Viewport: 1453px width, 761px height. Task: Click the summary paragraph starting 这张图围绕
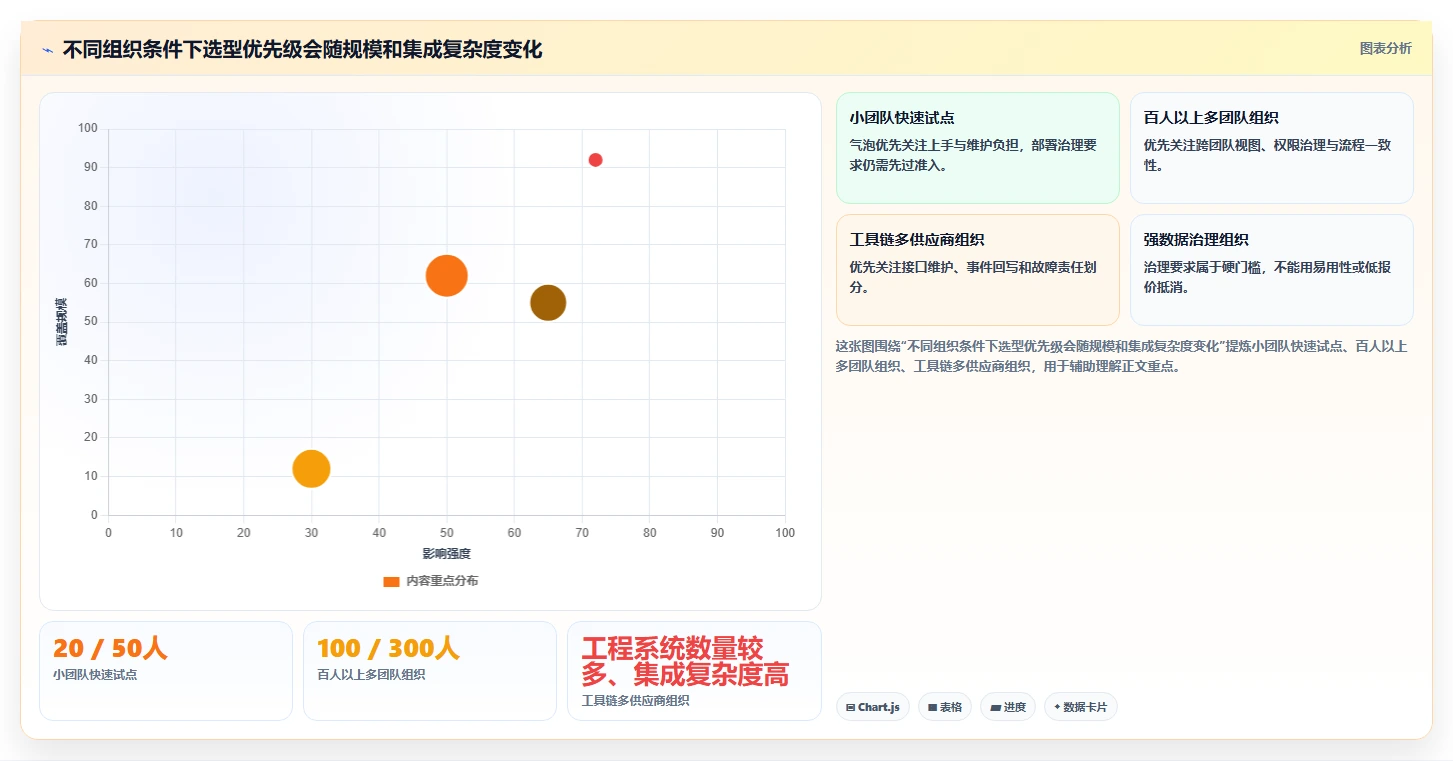pyautogui.click(x=1124, y=356)
